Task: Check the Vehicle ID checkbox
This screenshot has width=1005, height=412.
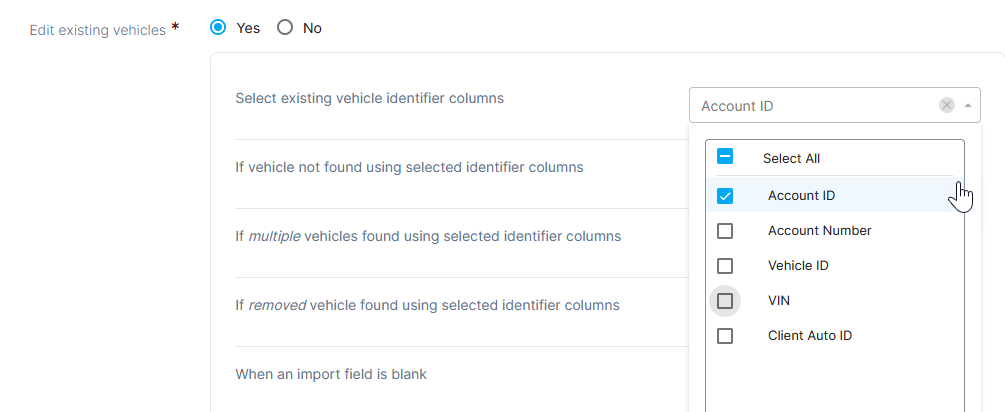Action: click(726, 266)
